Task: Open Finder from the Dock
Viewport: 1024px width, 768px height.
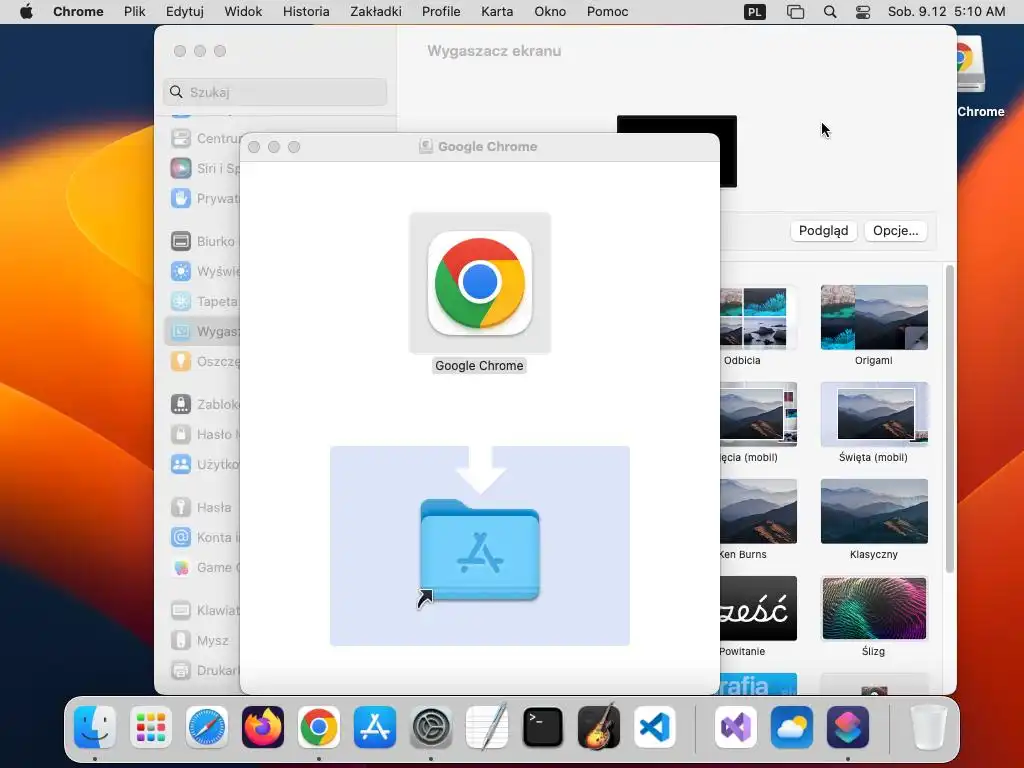Action: point(95,727)
